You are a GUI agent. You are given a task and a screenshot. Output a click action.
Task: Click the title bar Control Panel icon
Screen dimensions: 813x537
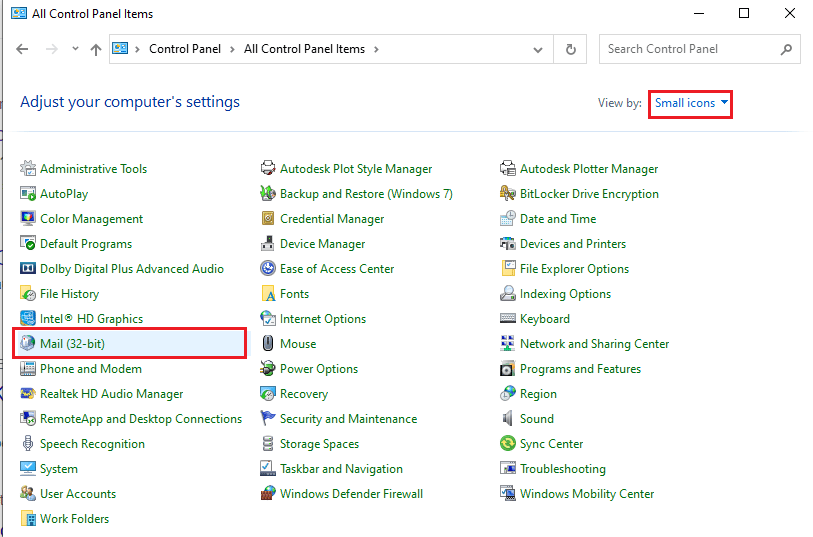pos(19,13)
